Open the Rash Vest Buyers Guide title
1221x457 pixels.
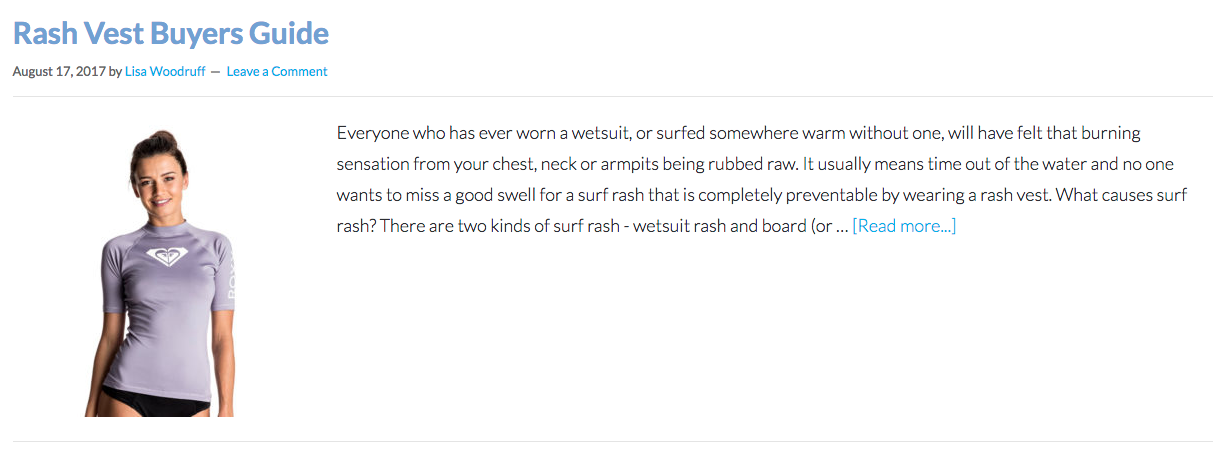(x=170, y=33)
